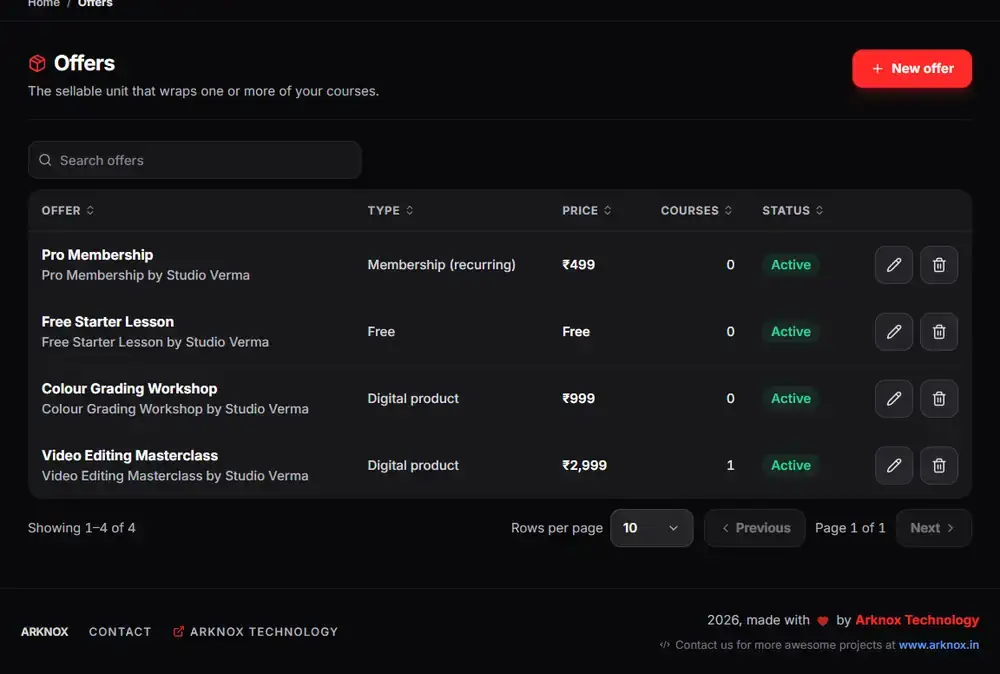Go to the Previous page
This screenshot has height=674, width=1000.
(x=754, y=528)
